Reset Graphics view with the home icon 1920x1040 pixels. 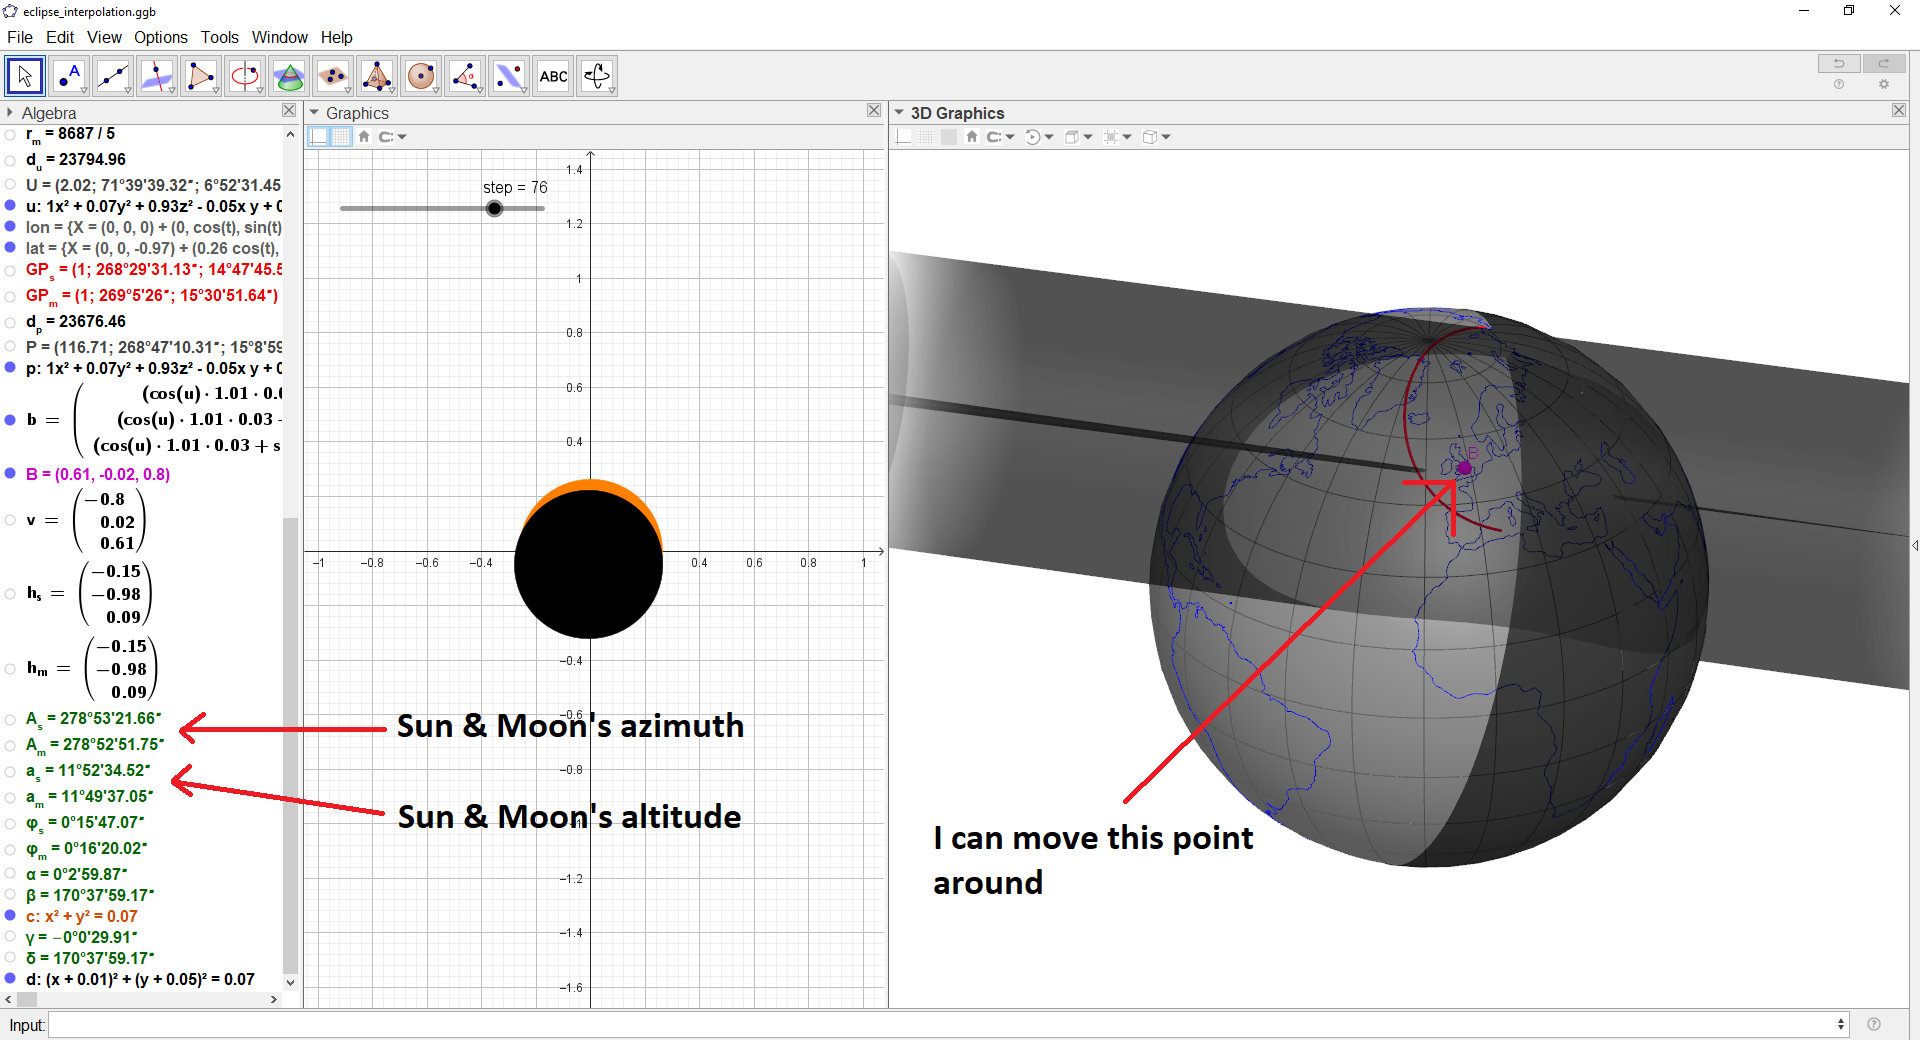click(364, 137)
